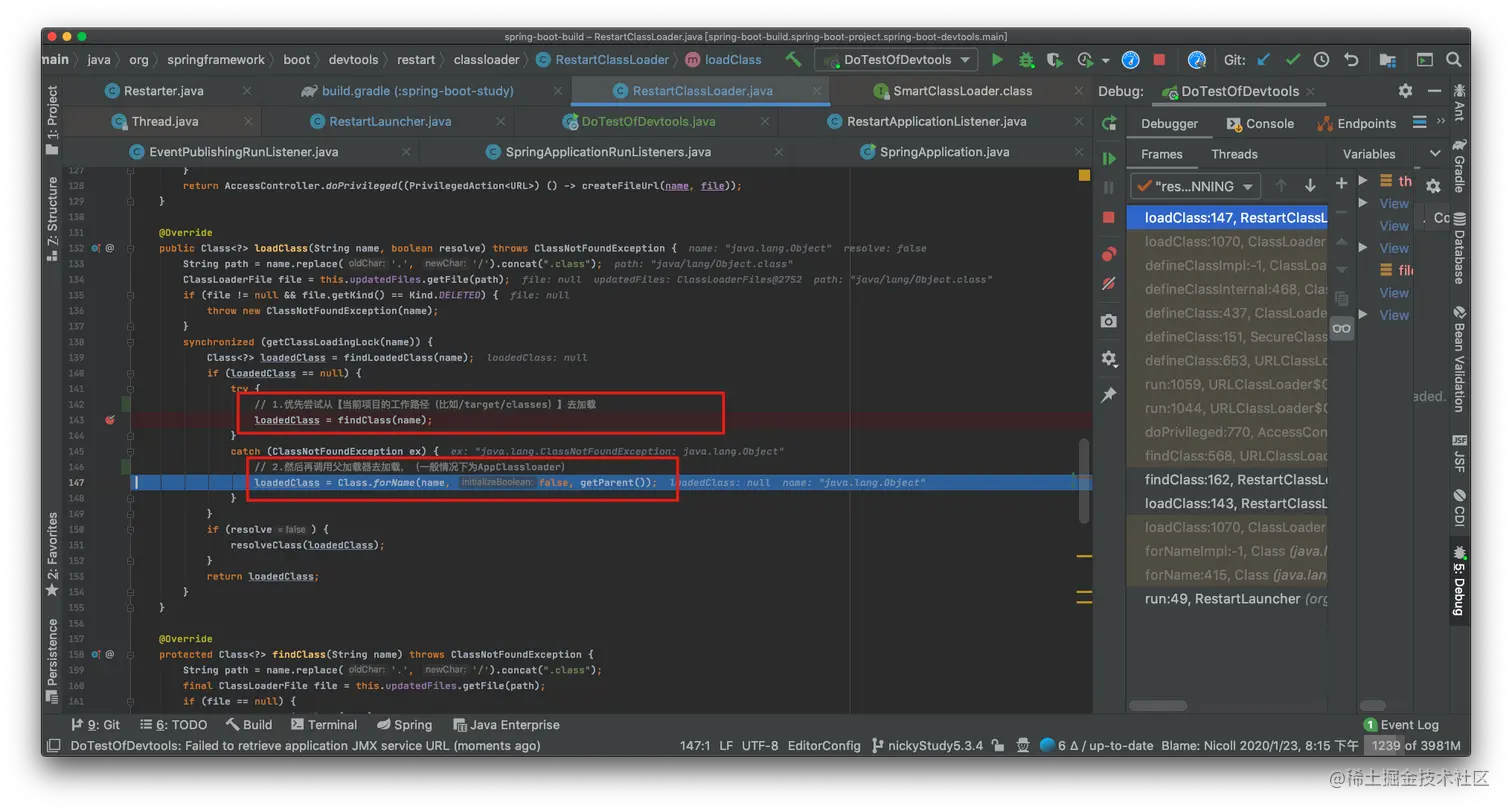1512x811 pixels.
Task: Open Project Structure from the top toolbar
Action: coord(1388,59)
